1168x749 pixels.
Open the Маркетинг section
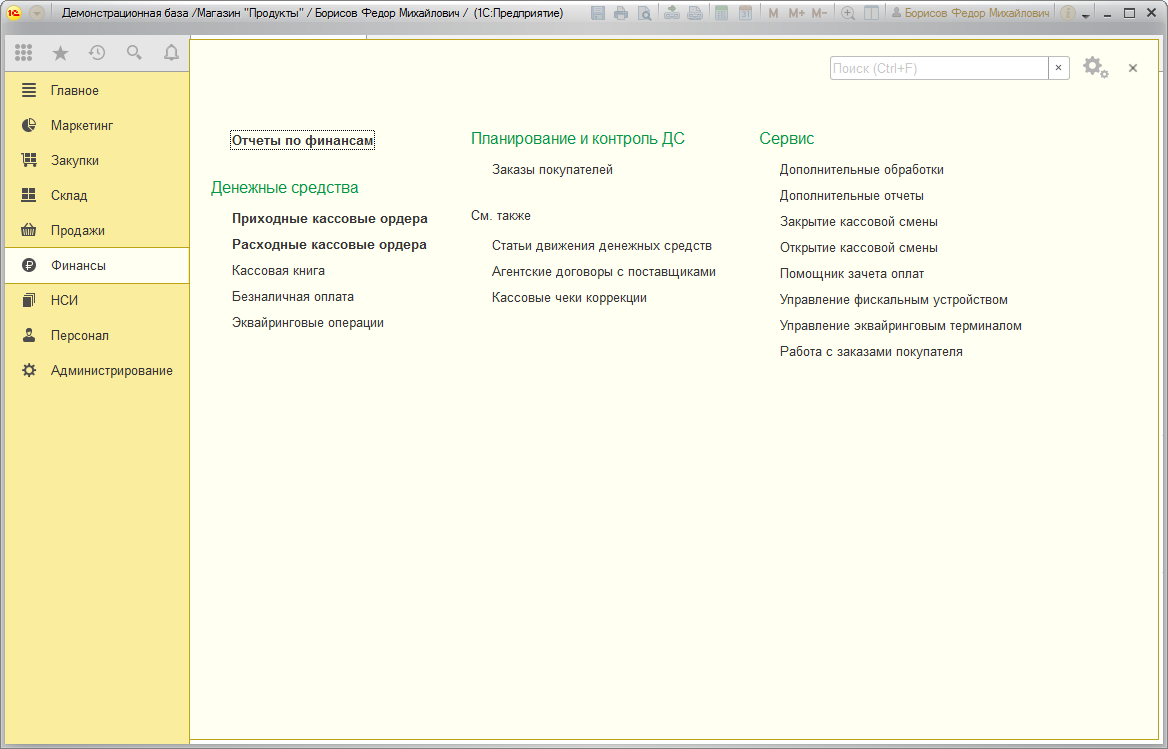[x=97, y=125]
